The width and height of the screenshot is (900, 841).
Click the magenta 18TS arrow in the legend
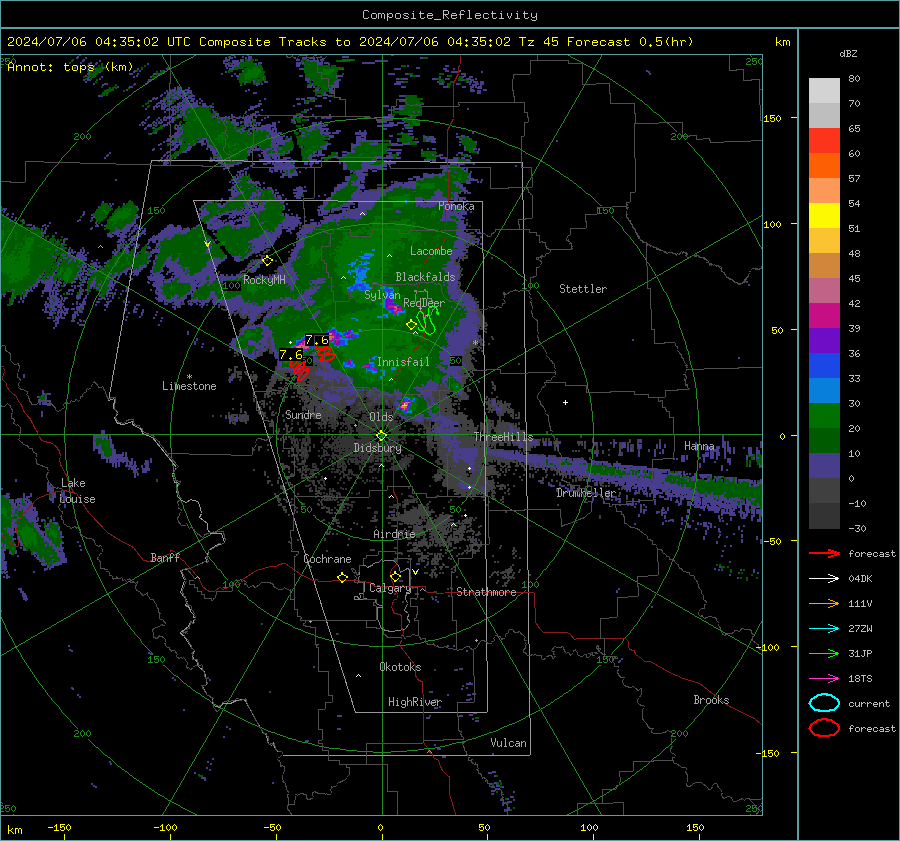[x=824, y=679]
